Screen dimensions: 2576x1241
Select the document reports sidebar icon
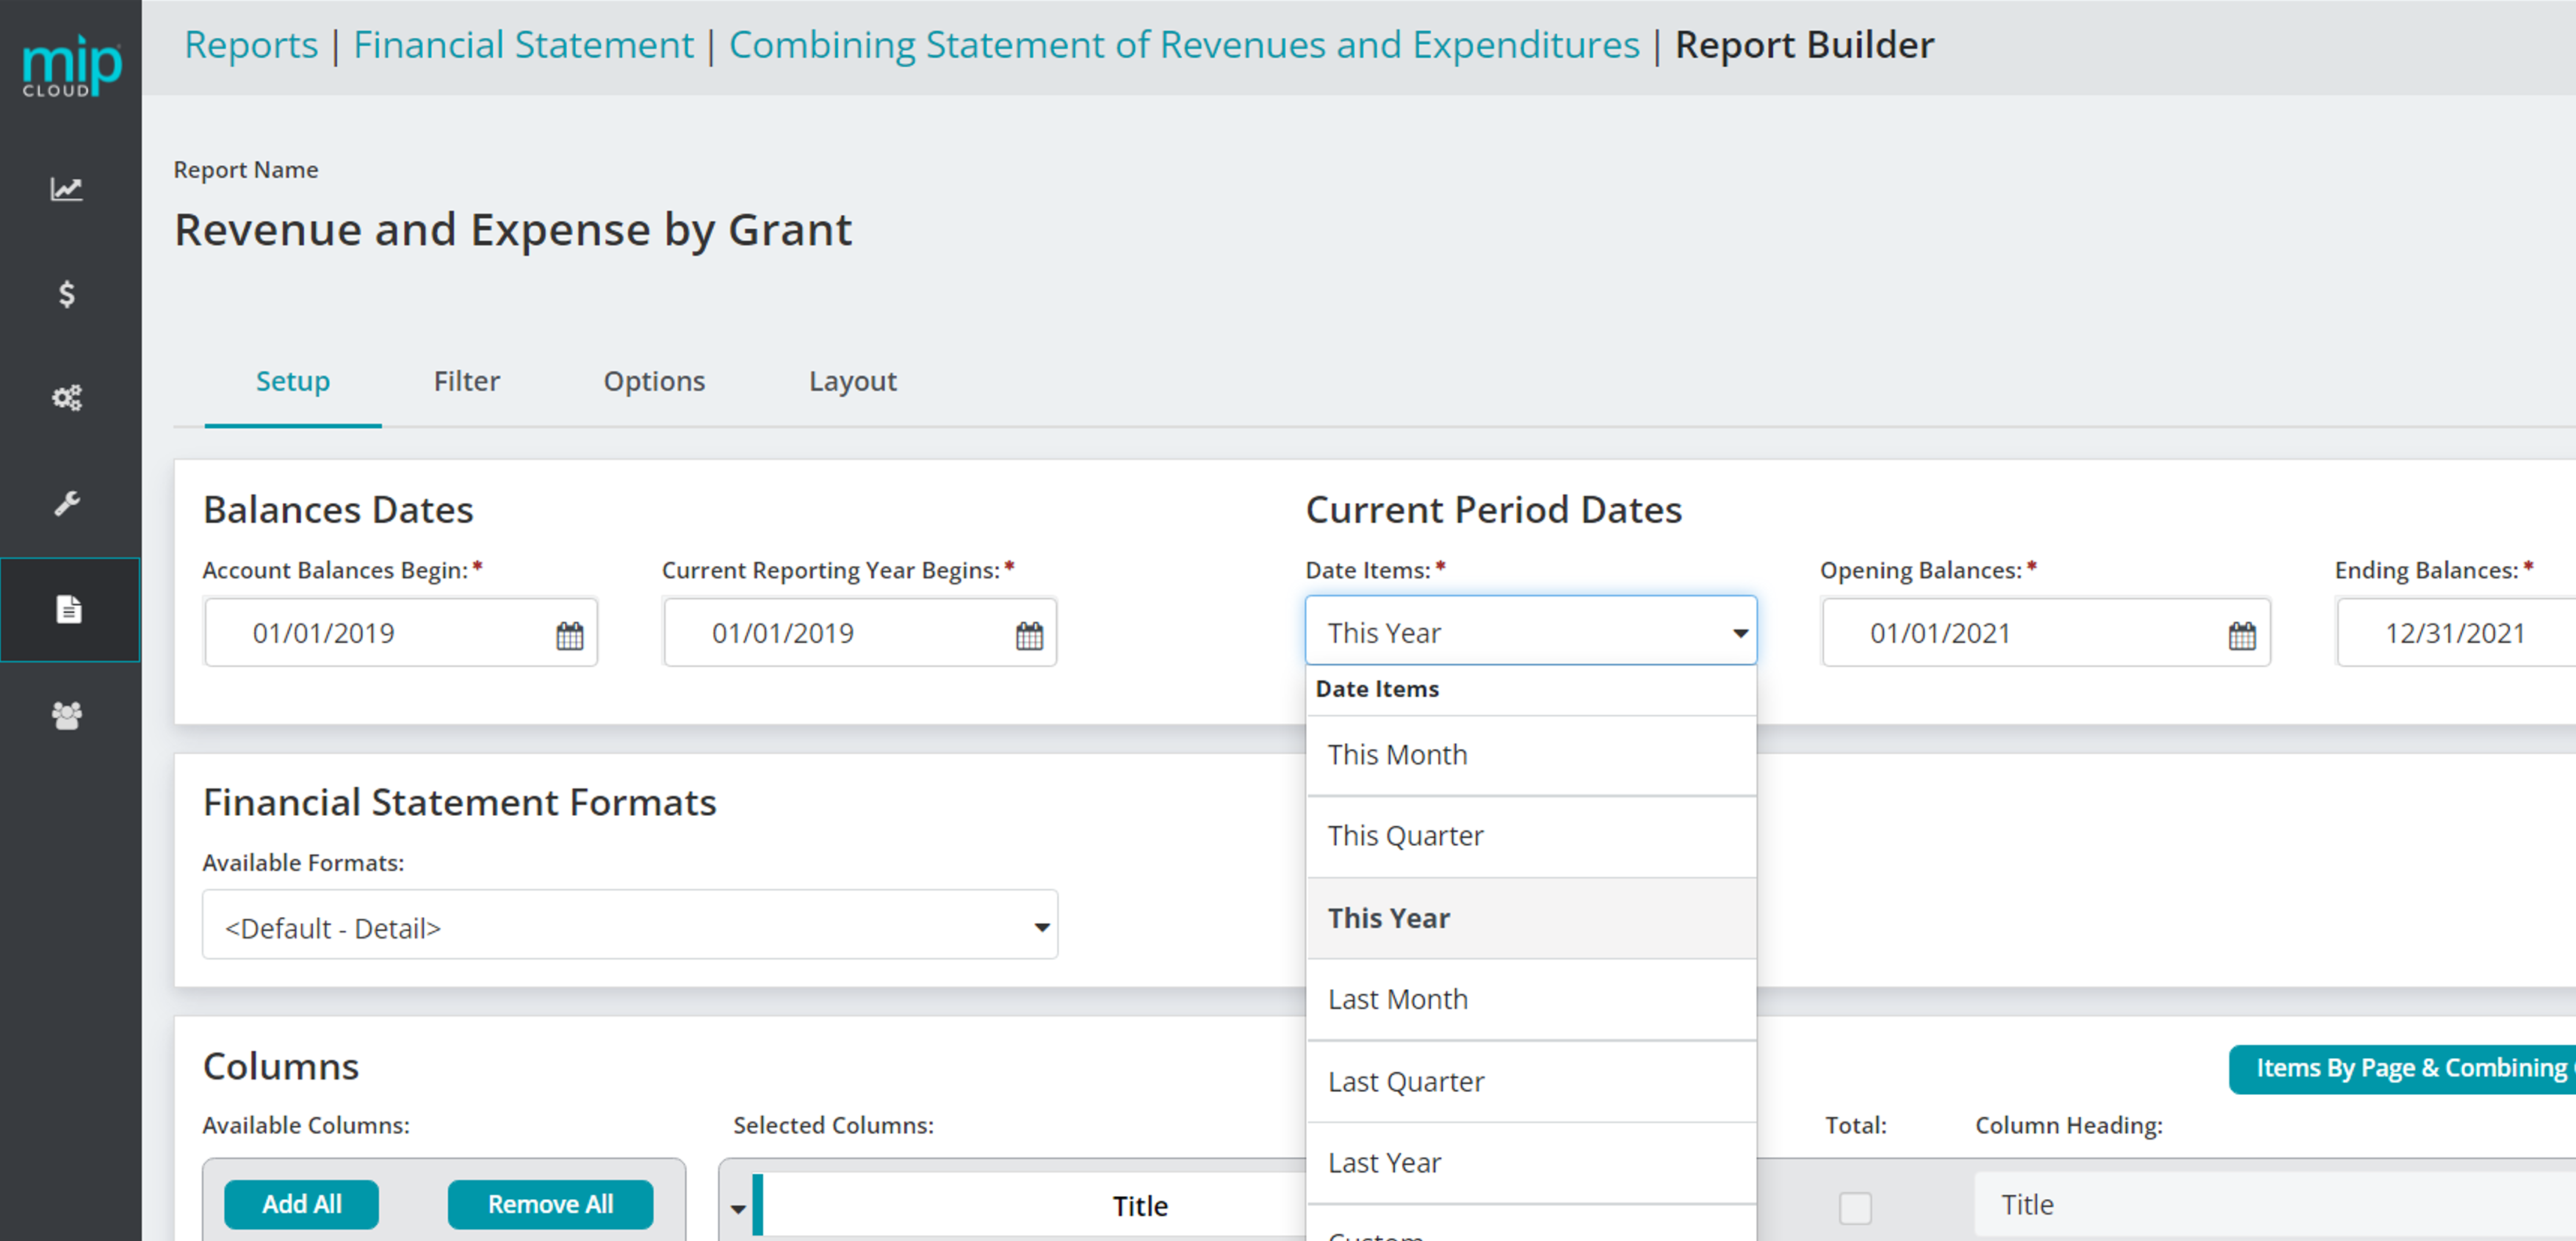(68, 609)
